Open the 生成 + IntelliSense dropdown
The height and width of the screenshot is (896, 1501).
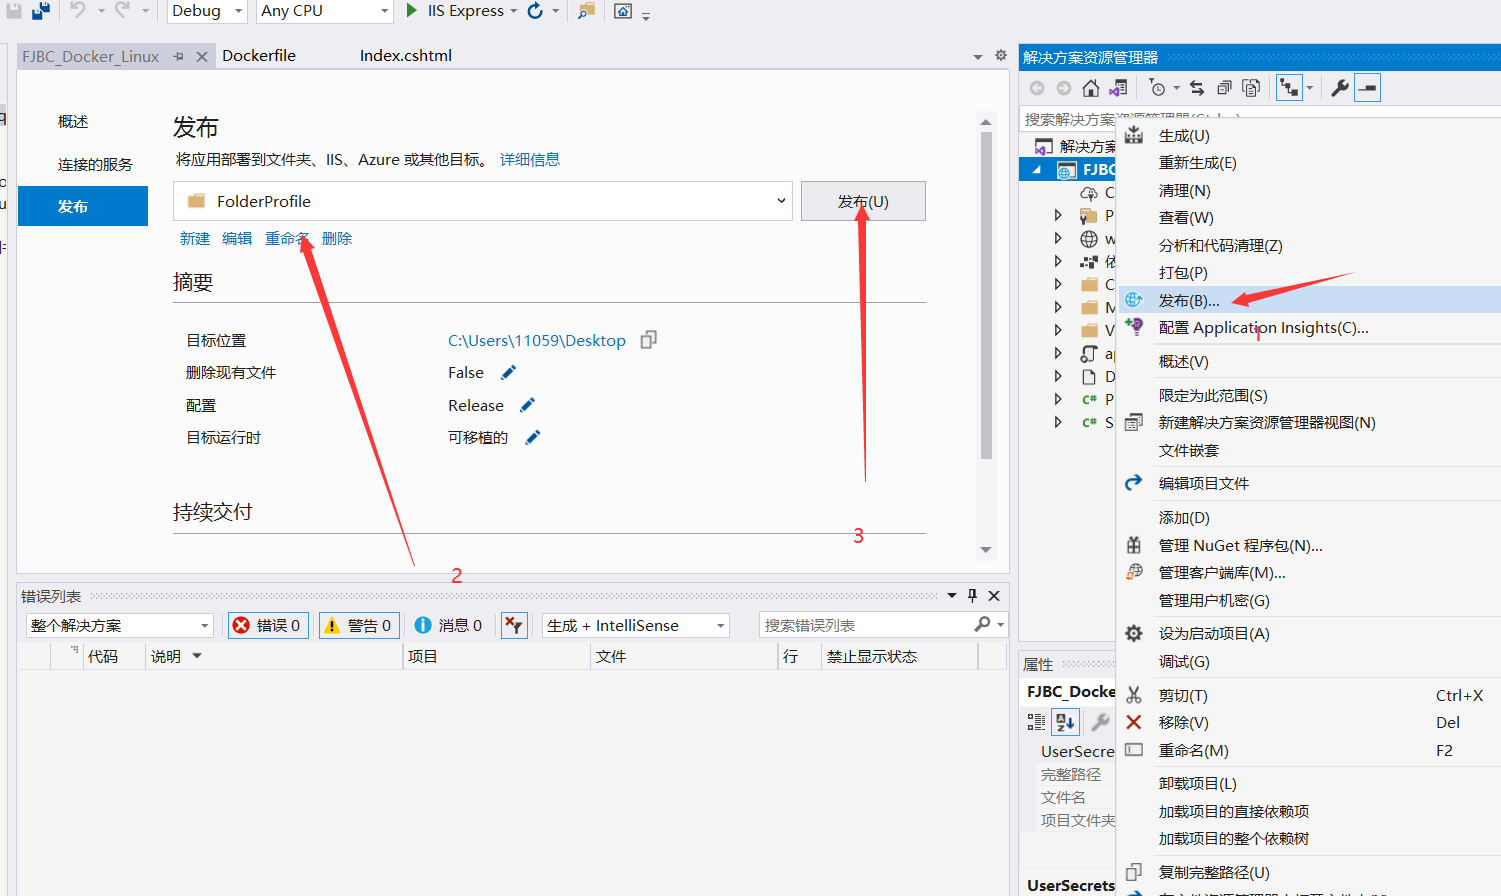tap(636, 625)
